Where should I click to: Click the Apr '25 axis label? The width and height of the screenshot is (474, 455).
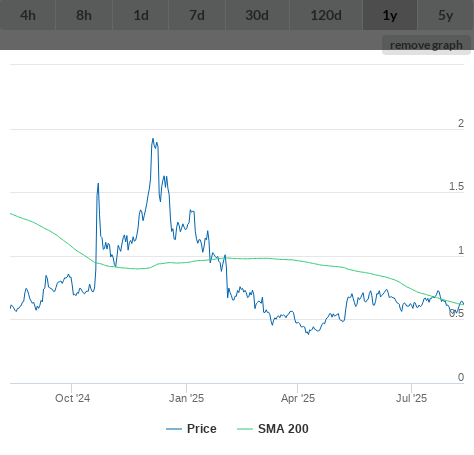click(x=298, y=398)
